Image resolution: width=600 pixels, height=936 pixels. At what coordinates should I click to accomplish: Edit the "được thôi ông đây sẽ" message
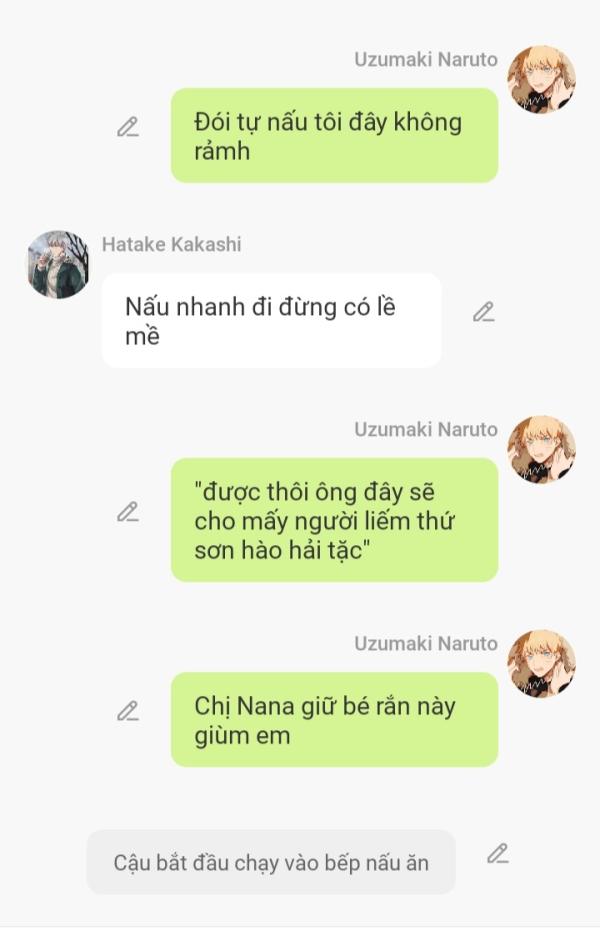[128, 512]
